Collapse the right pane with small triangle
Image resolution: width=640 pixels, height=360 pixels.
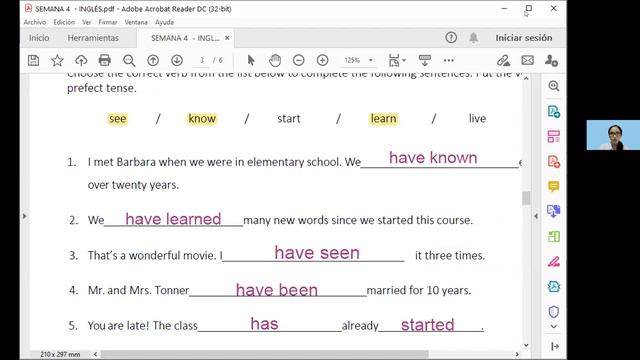coord(536,216)
